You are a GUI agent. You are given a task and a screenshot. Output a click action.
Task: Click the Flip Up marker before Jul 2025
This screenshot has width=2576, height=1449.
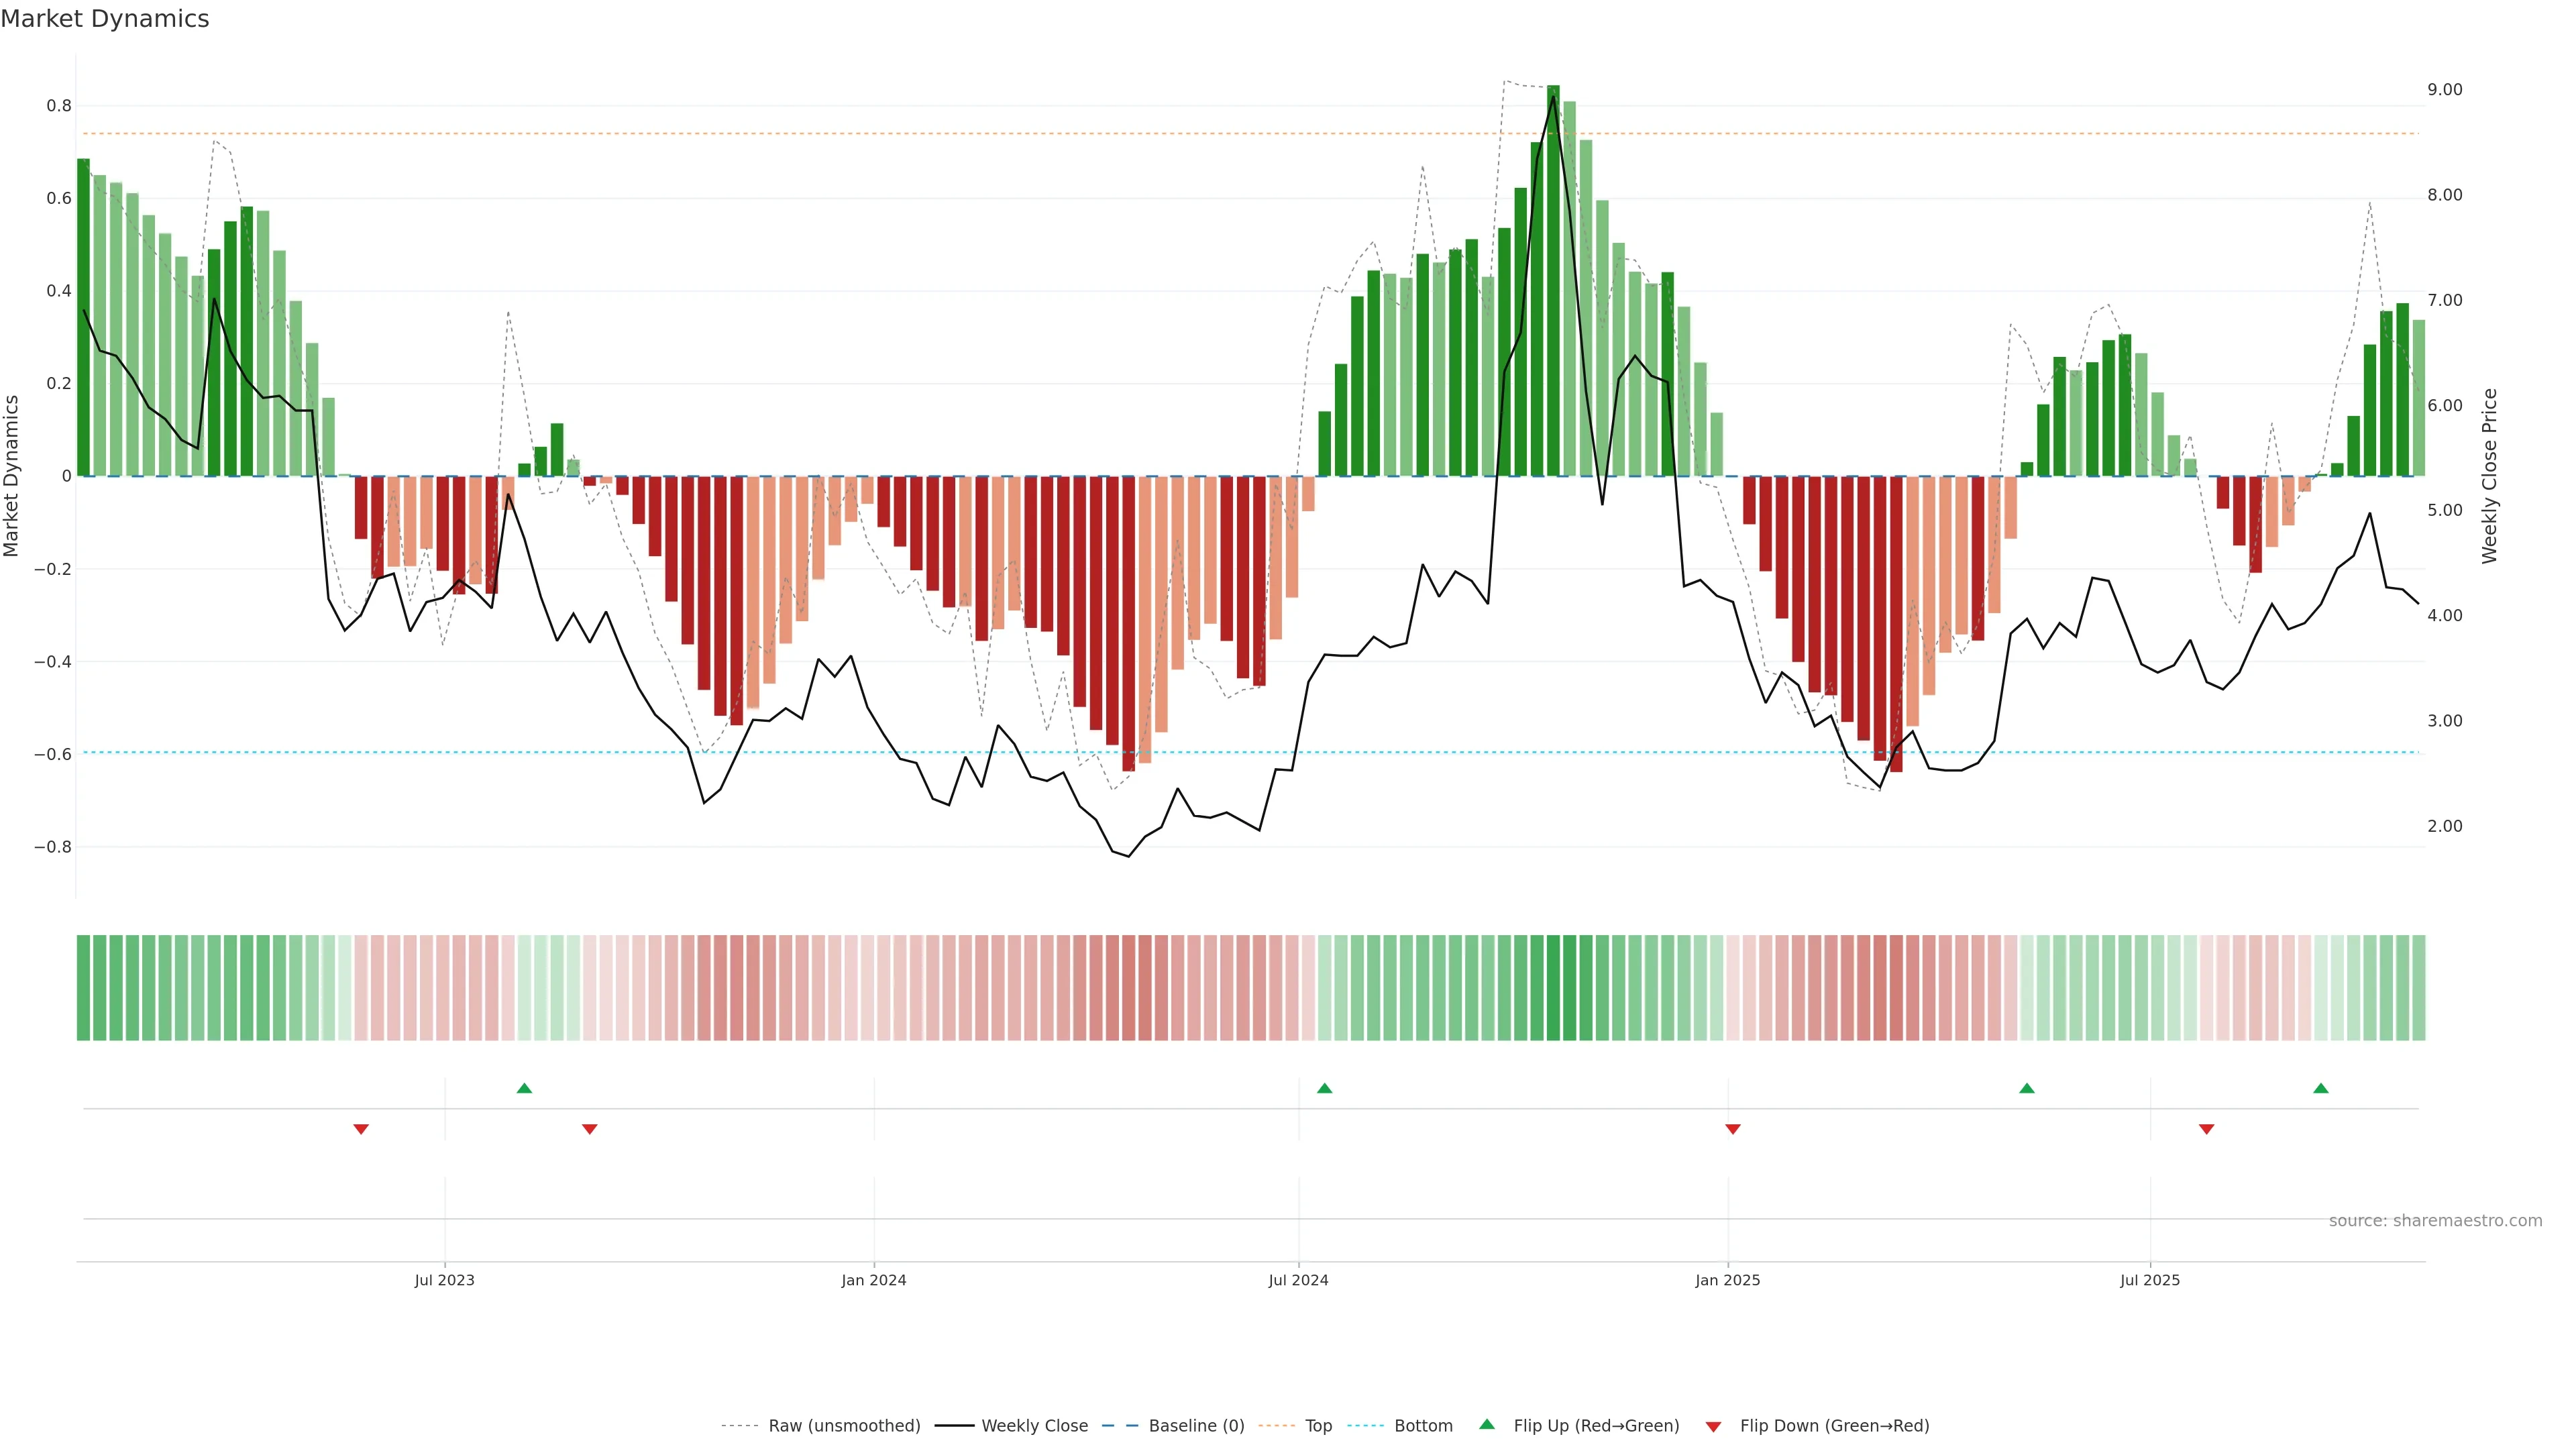(2027, 1088)
